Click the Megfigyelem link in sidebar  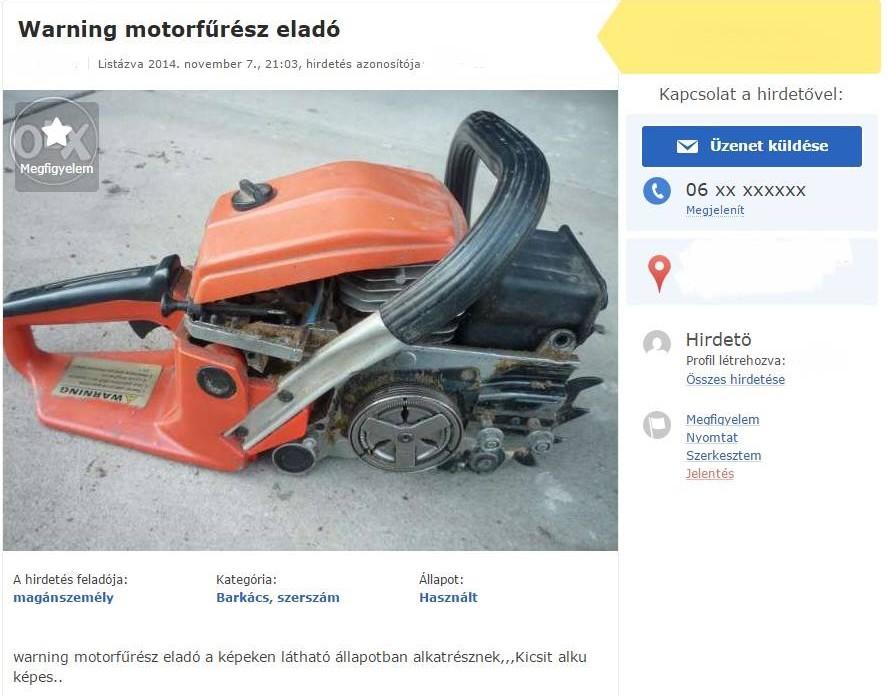pyautogui.click(x=722, y=419)
